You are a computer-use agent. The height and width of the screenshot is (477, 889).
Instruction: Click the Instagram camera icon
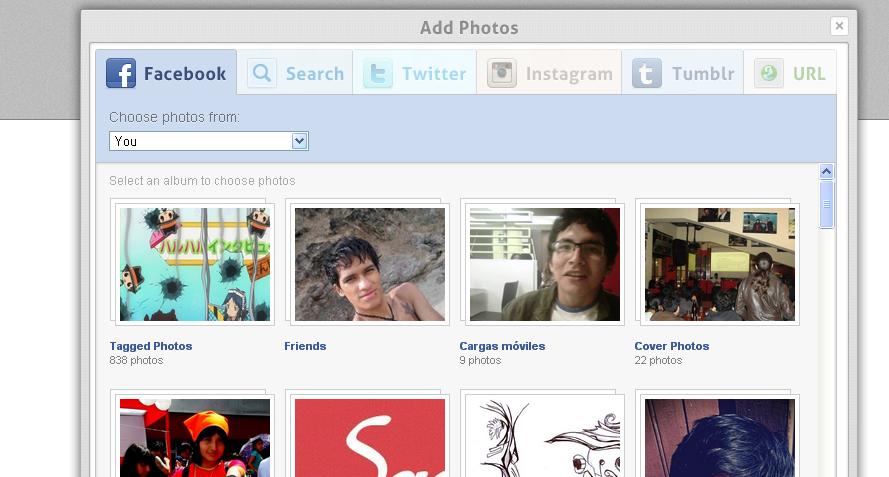[502, 73]
